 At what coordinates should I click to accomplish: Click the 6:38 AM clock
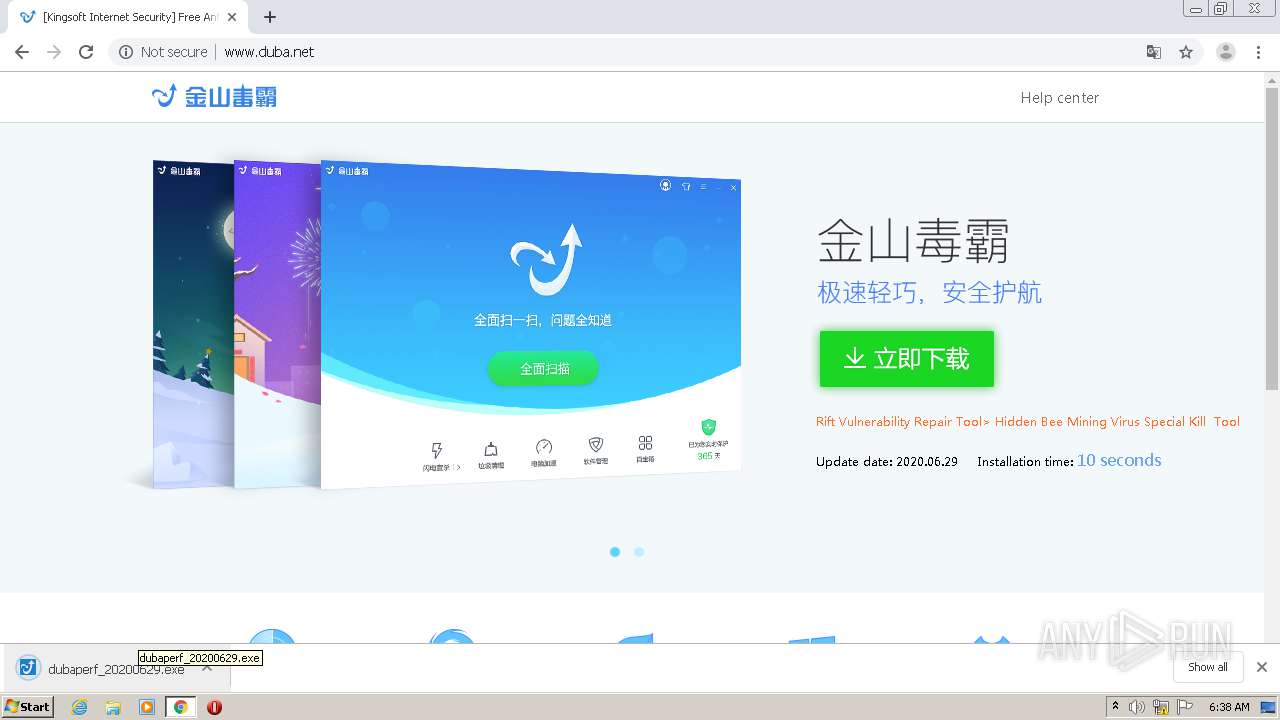point(1229,707)
